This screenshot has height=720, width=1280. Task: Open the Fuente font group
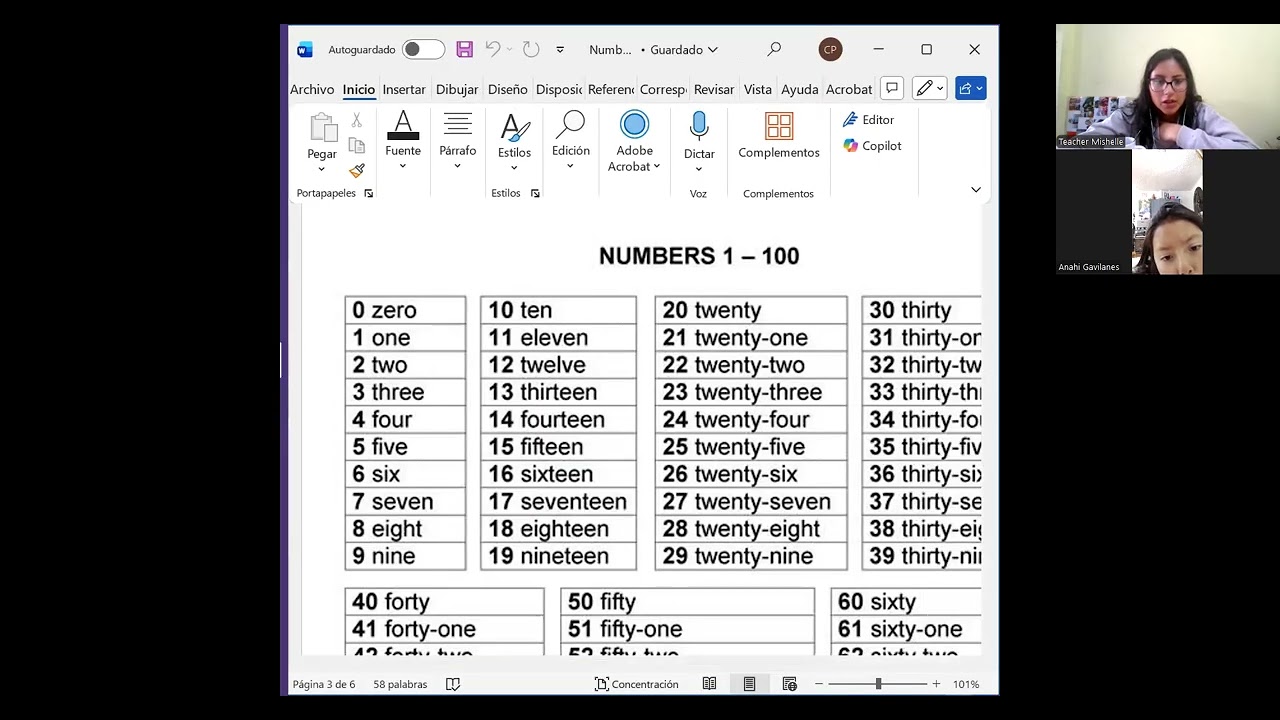point(403,141)
